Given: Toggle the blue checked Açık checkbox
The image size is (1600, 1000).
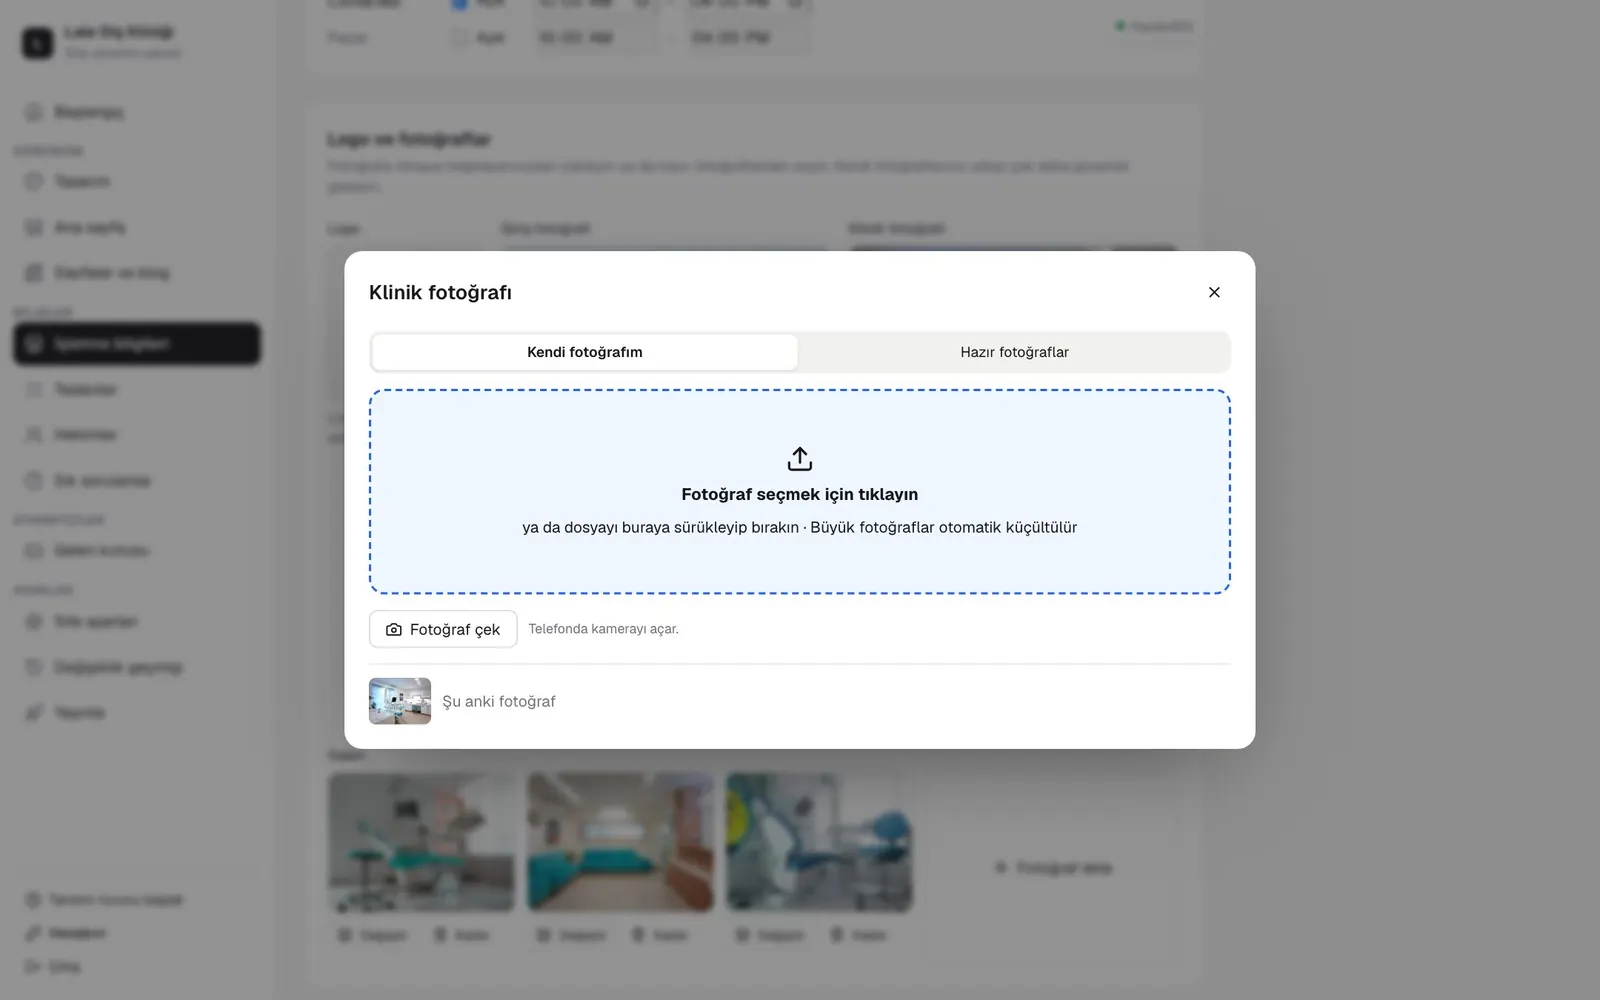Looking at the screenshot, I should [460, 3].
